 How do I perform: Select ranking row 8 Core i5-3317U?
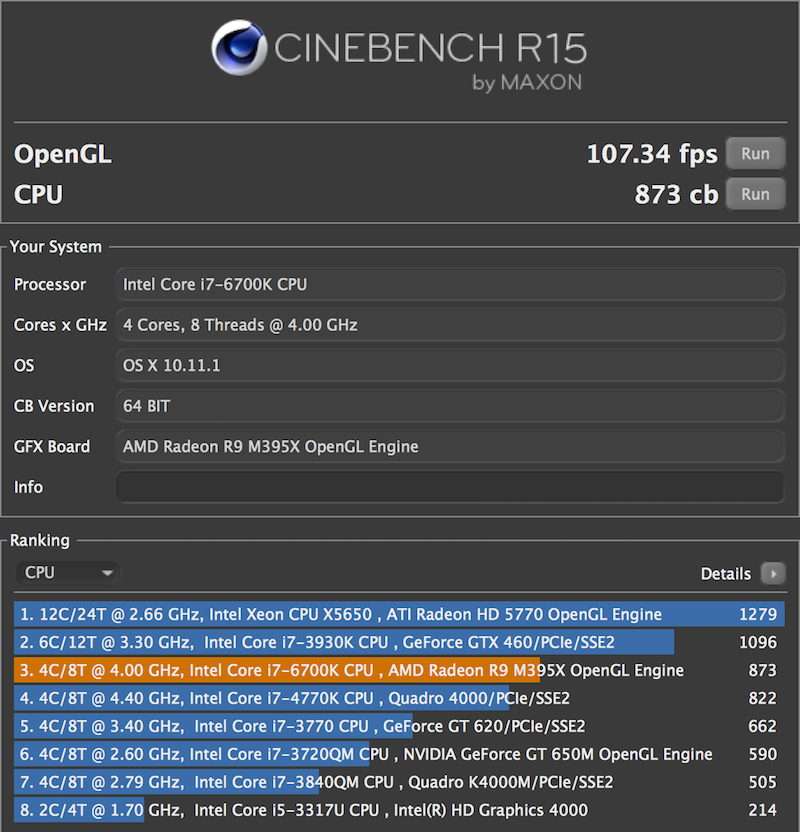[399, 810]
